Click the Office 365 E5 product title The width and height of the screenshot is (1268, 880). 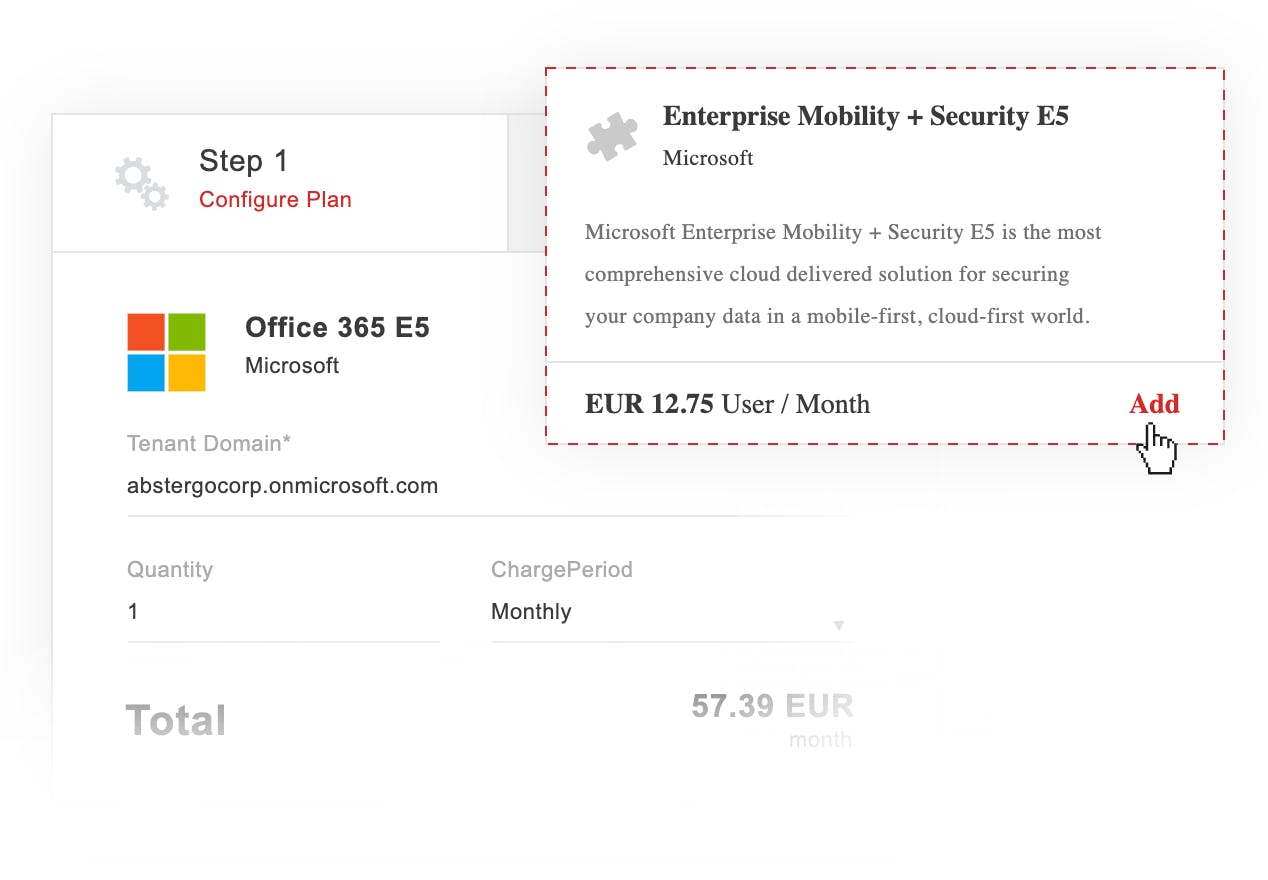[337, 328]
